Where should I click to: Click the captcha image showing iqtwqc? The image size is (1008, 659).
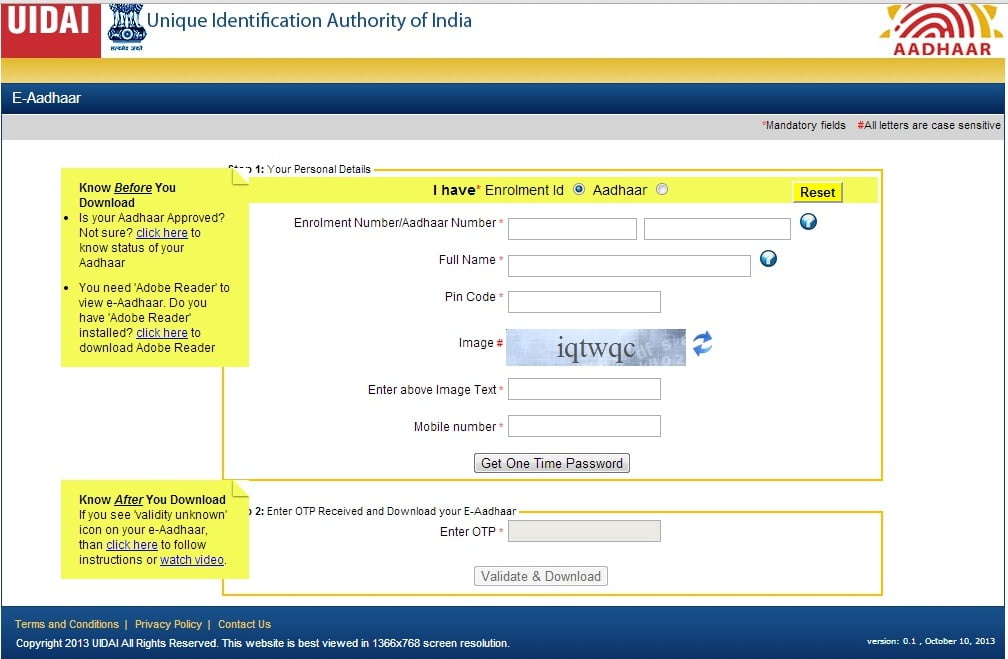(596, 347)
